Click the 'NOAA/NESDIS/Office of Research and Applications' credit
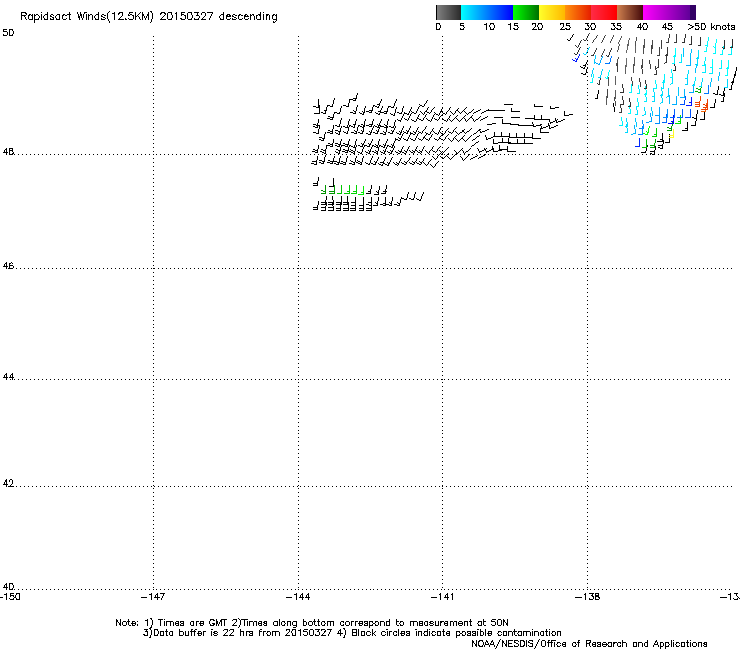Image resolution: width=740 pixels, height=650 pixels. coord(589,644)
